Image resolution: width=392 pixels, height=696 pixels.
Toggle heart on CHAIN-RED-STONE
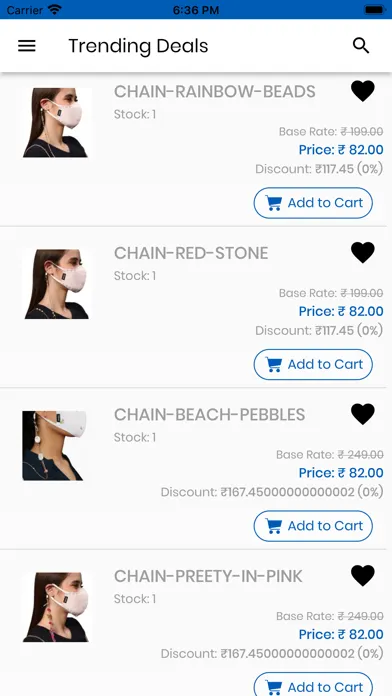click(363, 253)
